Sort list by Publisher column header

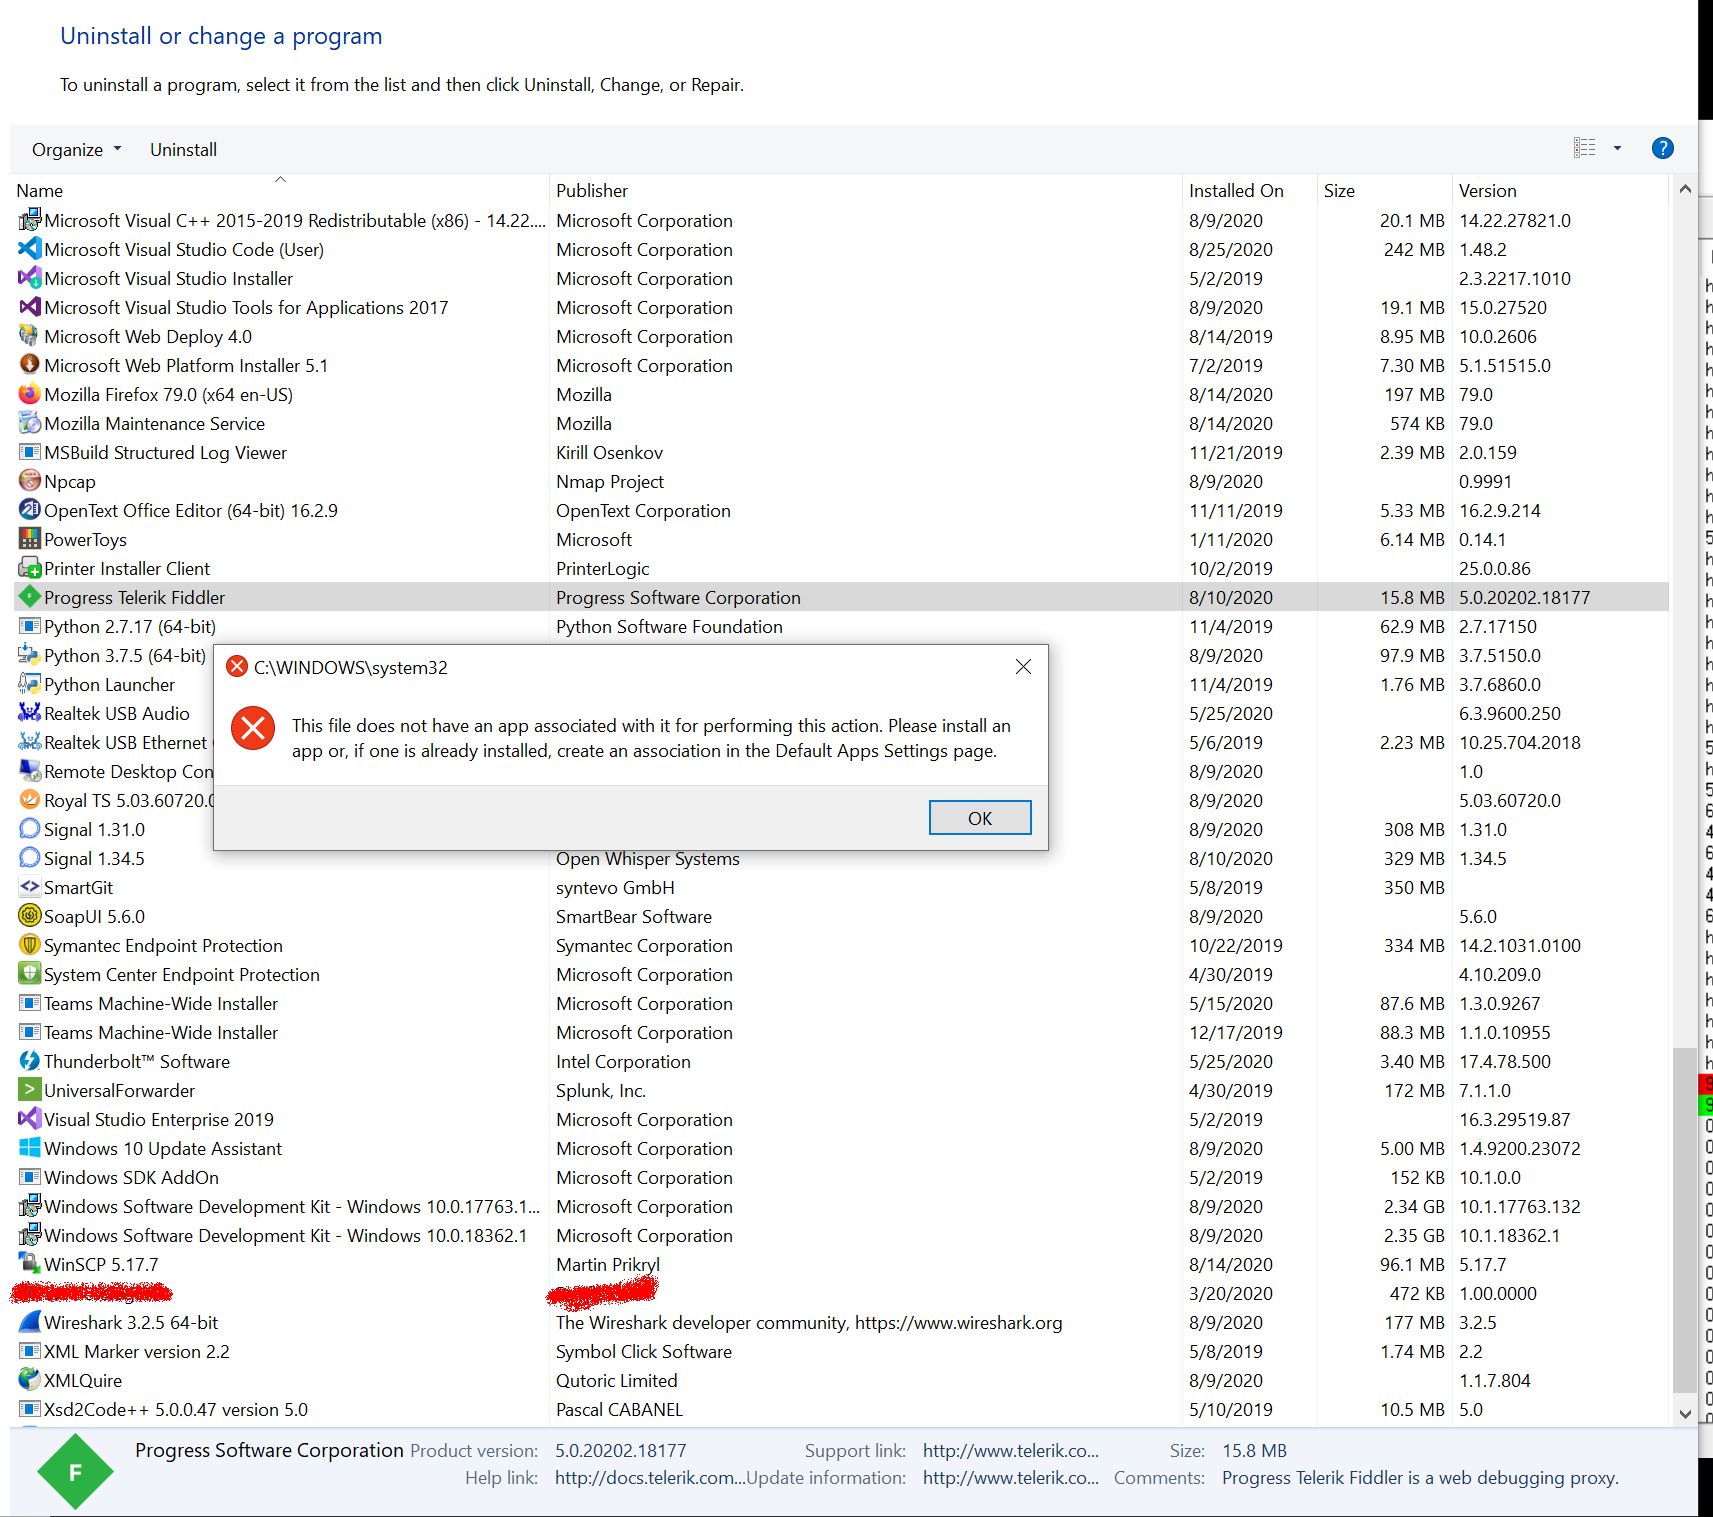coord(592,191)
